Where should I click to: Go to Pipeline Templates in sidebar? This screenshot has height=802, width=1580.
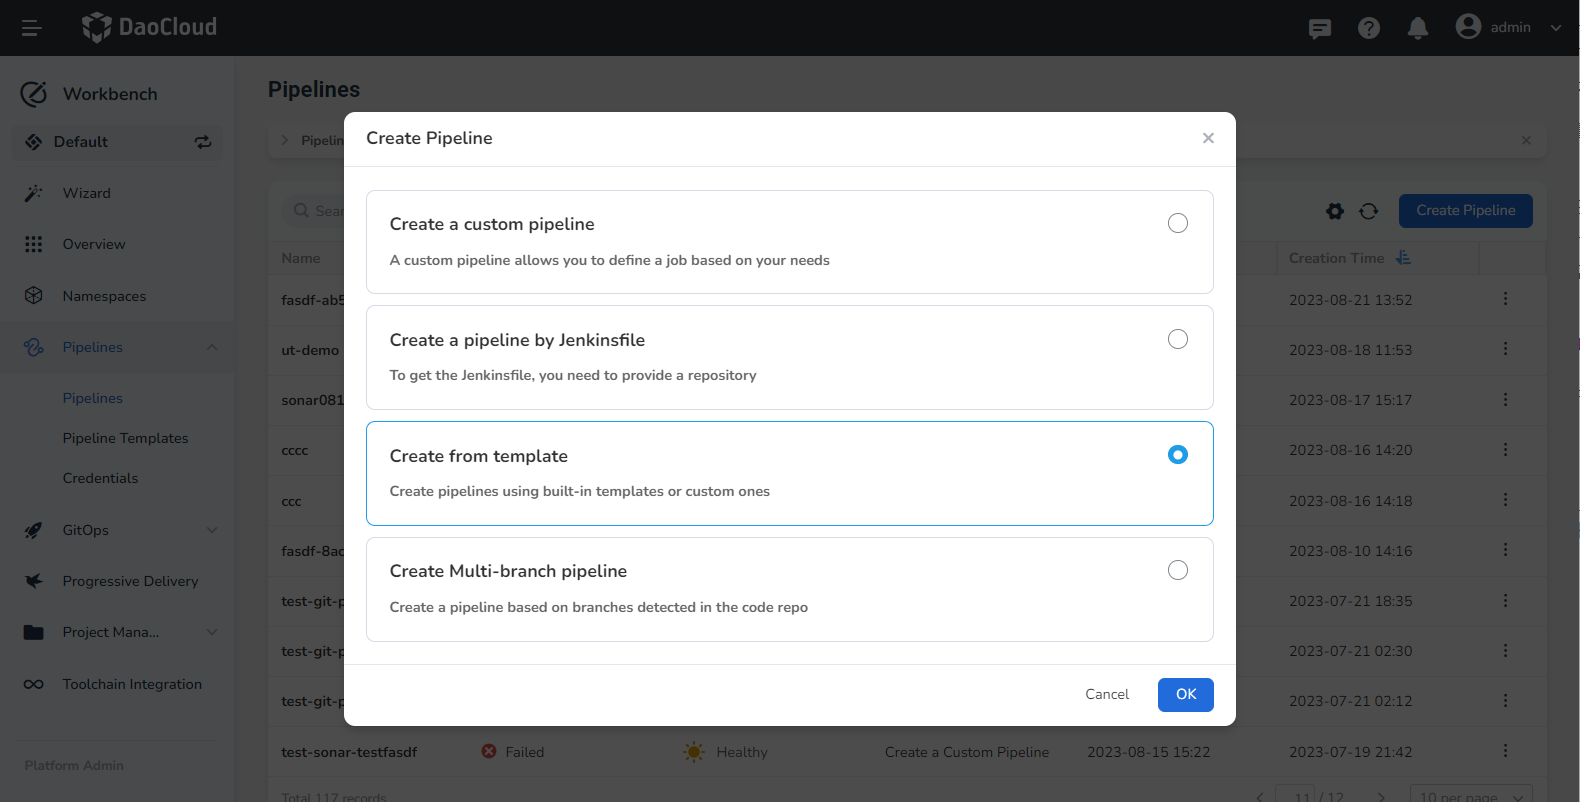[125, 438]
